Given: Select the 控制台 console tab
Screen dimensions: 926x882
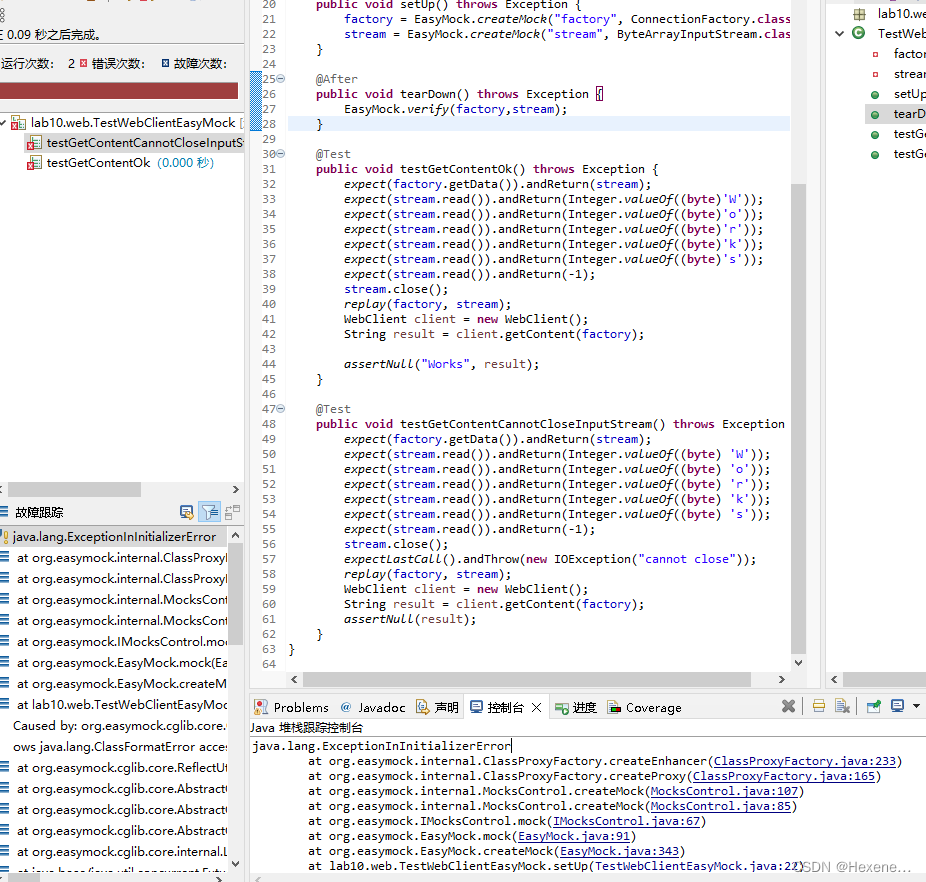Looking at the screenshot, I should coord(497,707).
